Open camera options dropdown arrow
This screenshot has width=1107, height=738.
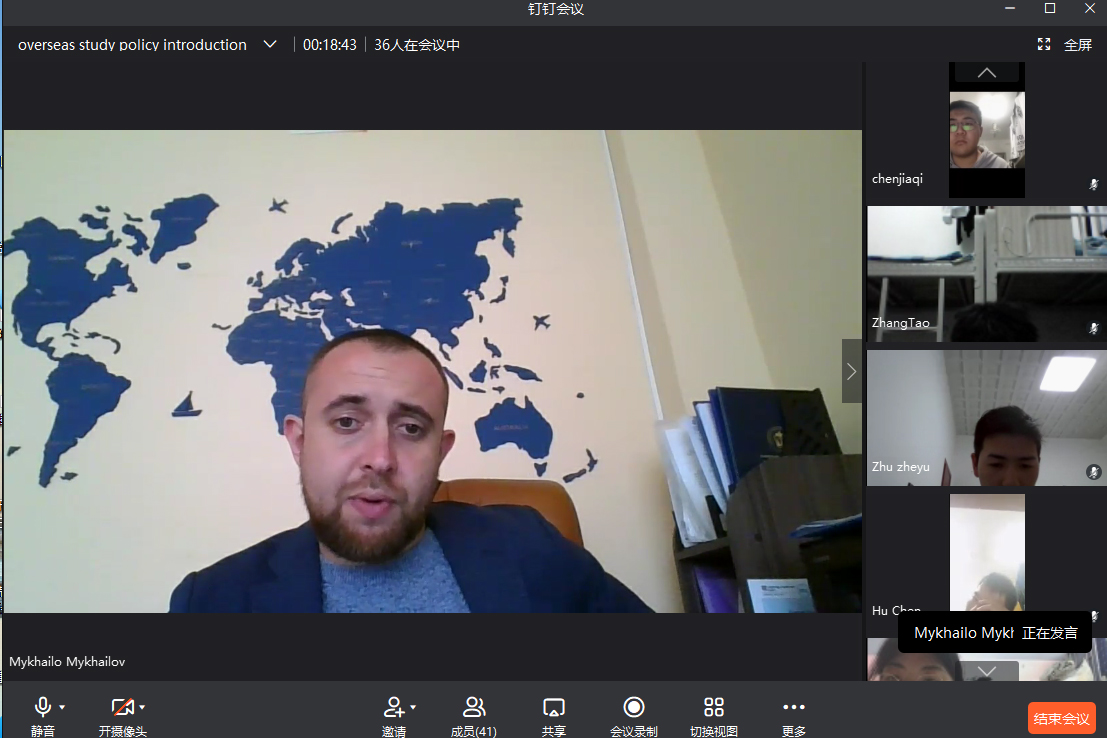point(142,707)
